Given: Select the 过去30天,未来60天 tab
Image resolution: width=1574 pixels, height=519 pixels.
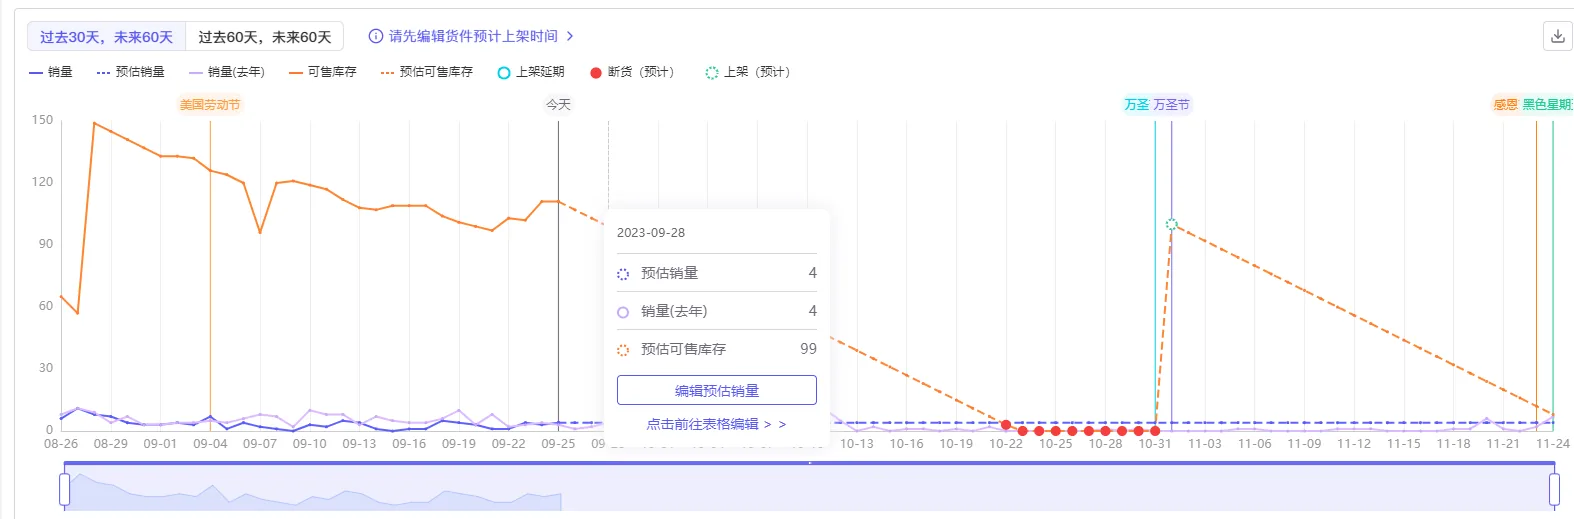Looking at the screenshot, I should click(106, 37).
